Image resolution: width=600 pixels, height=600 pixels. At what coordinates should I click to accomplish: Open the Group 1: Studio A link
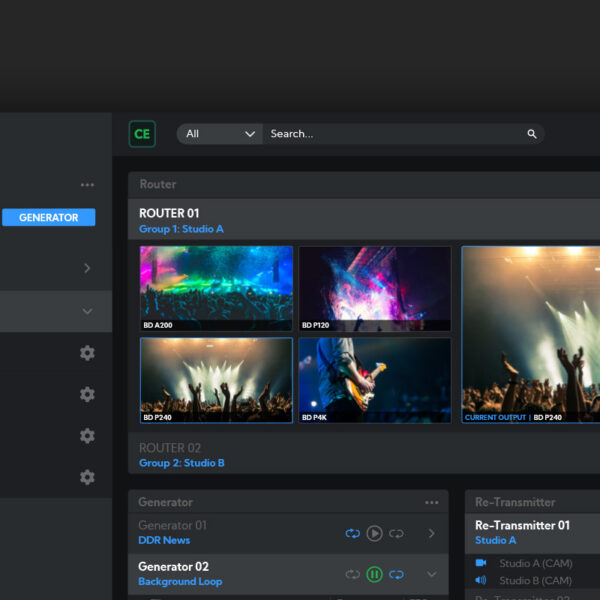(181, 229)
